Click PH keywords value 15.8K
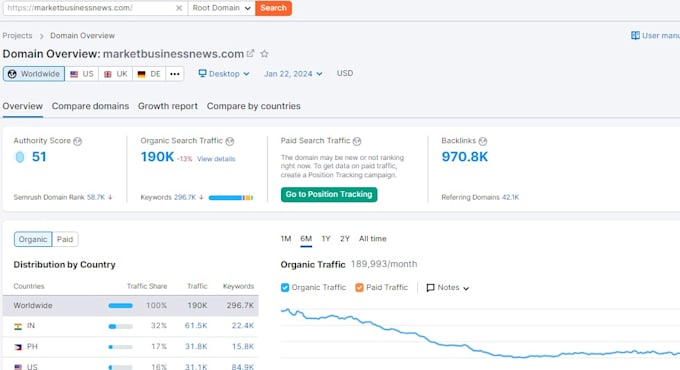 pyautogui.click(x=242, y=347)
